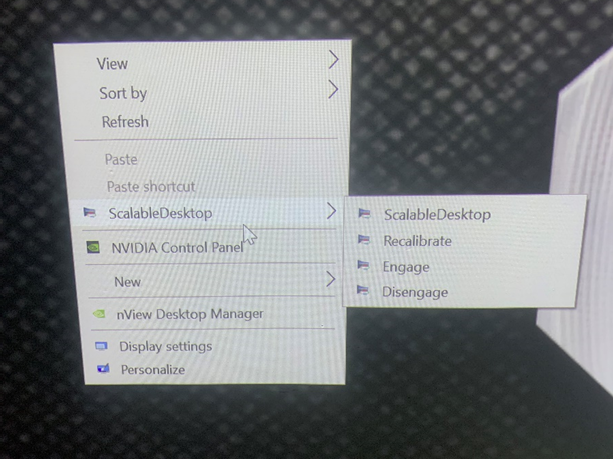Open the New menu entry

pyautogui.click(x=127, y=282)
